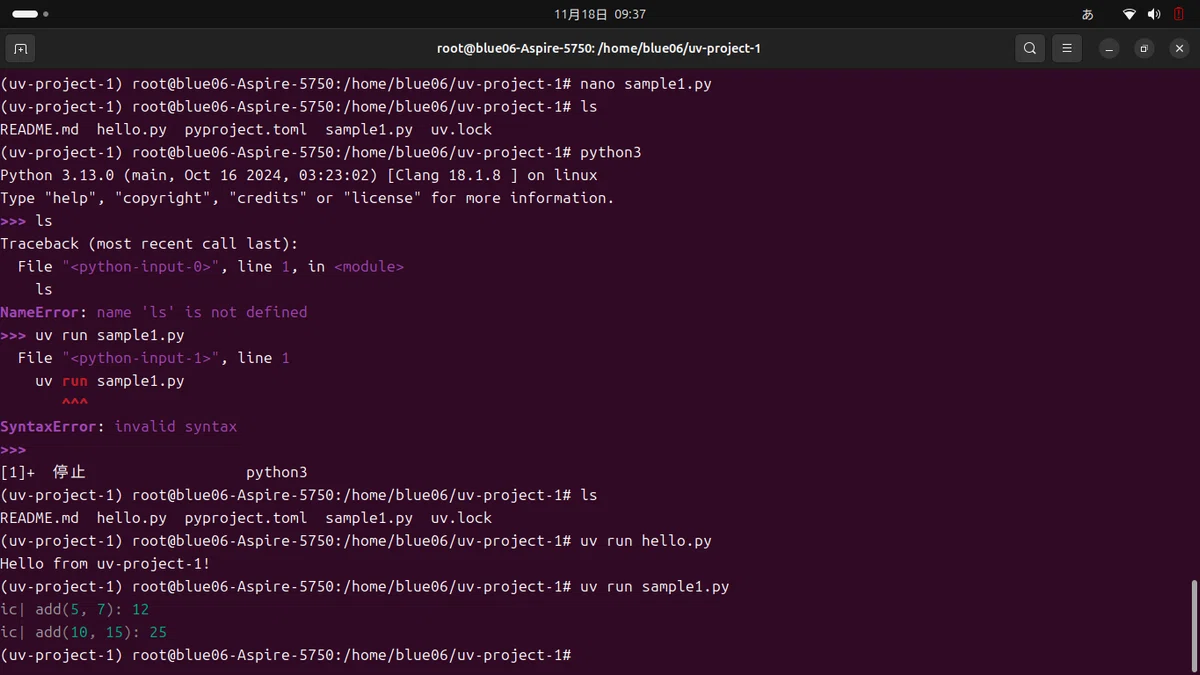Click 'Traceback (most recent call last):' line
The image size is (1200, 675).
149,244
